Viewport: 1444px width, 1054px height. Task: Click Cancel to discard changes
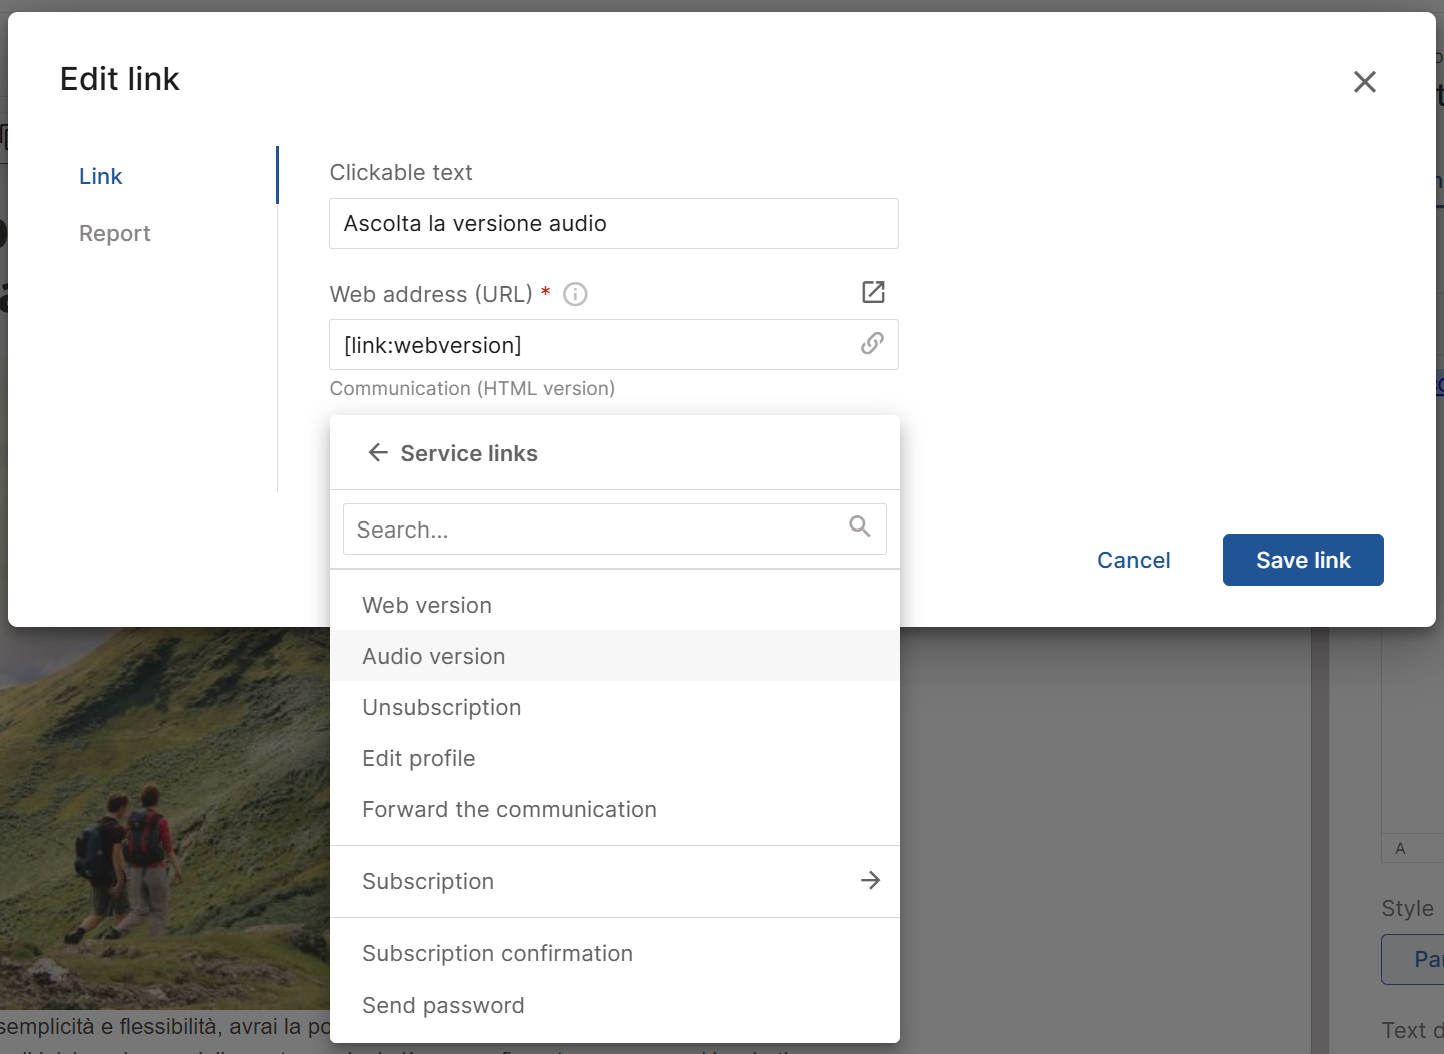click(1133, 560)
